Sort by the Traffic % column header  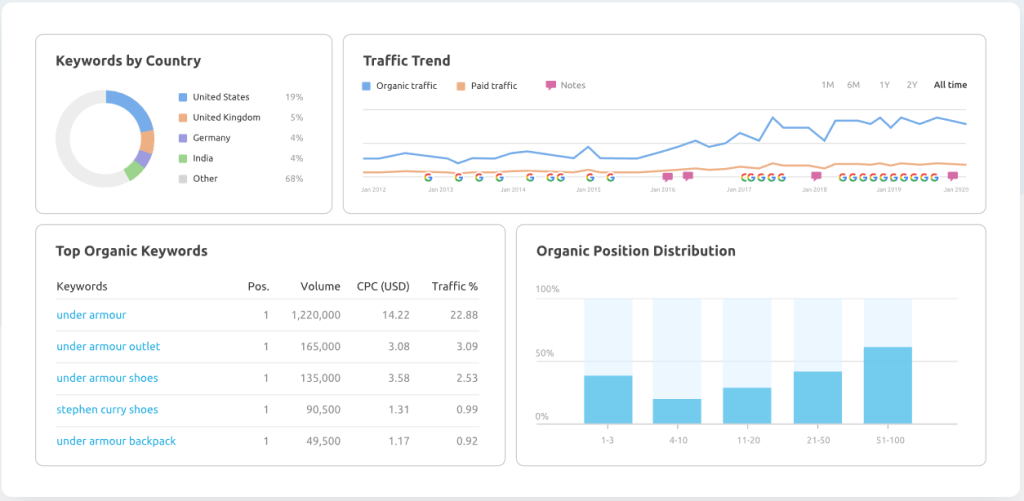pos(455,286)
